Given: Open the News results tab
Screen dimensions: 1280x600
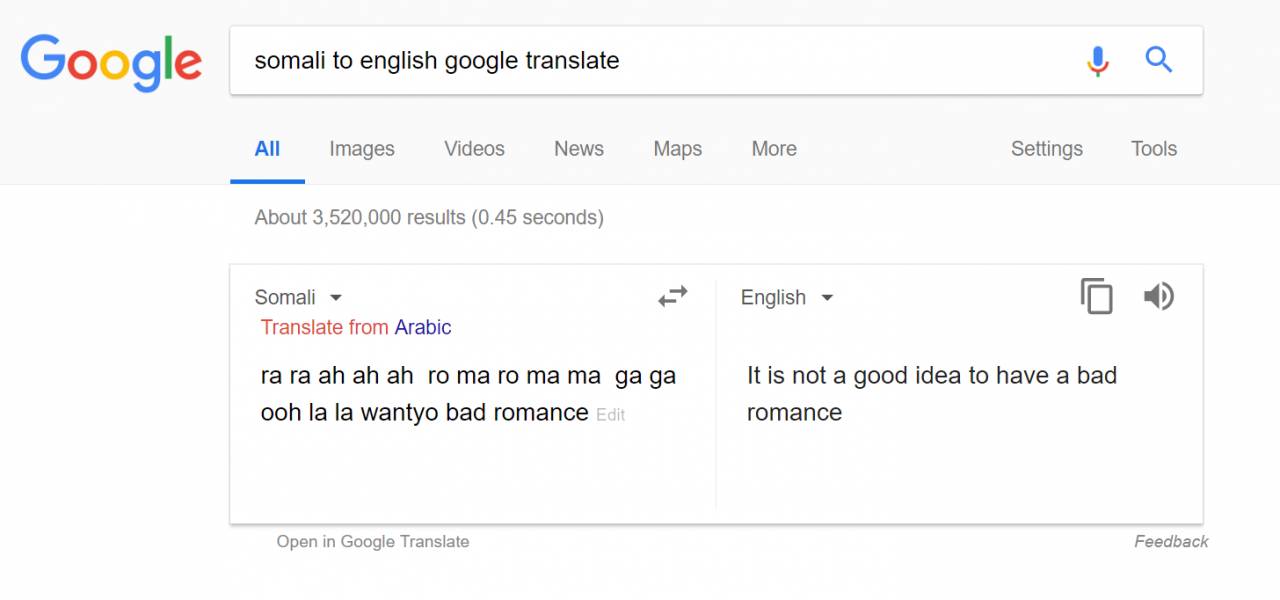Looking at the screenshot, I should [x=579, y=149].
